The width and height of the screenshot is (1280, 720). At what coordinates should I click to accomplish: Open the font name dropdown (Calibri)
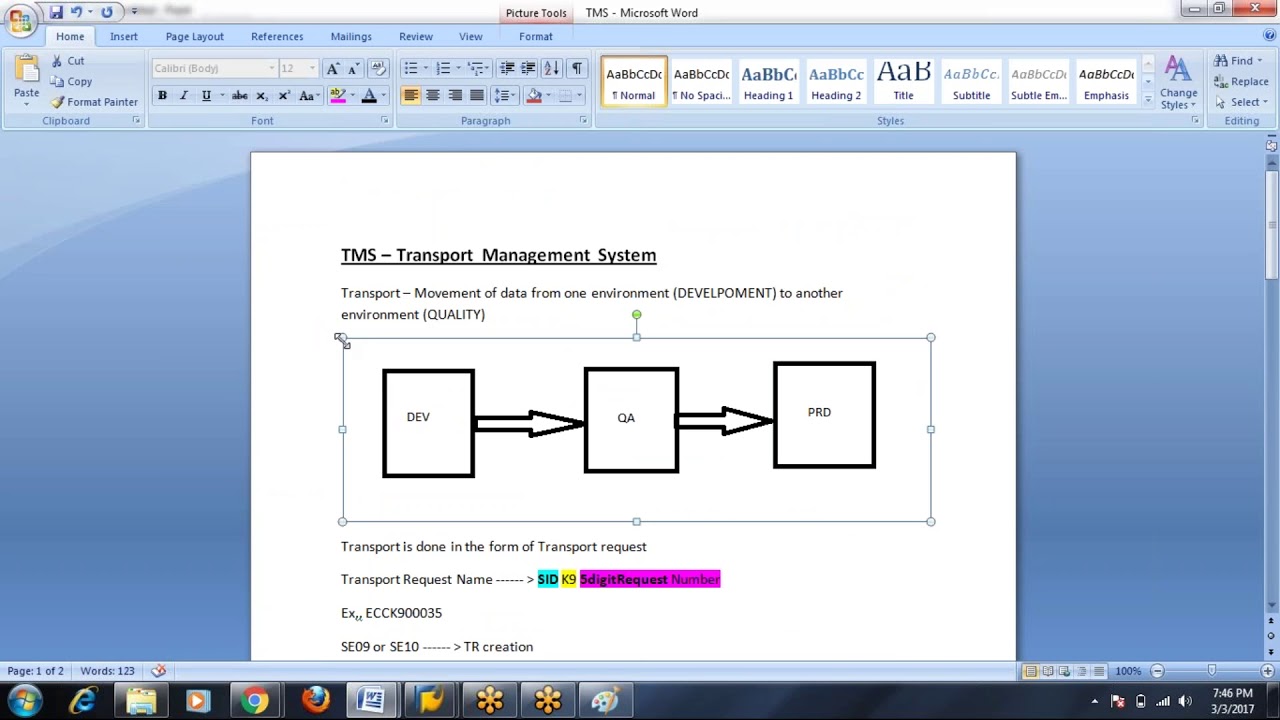click(271, 69)
